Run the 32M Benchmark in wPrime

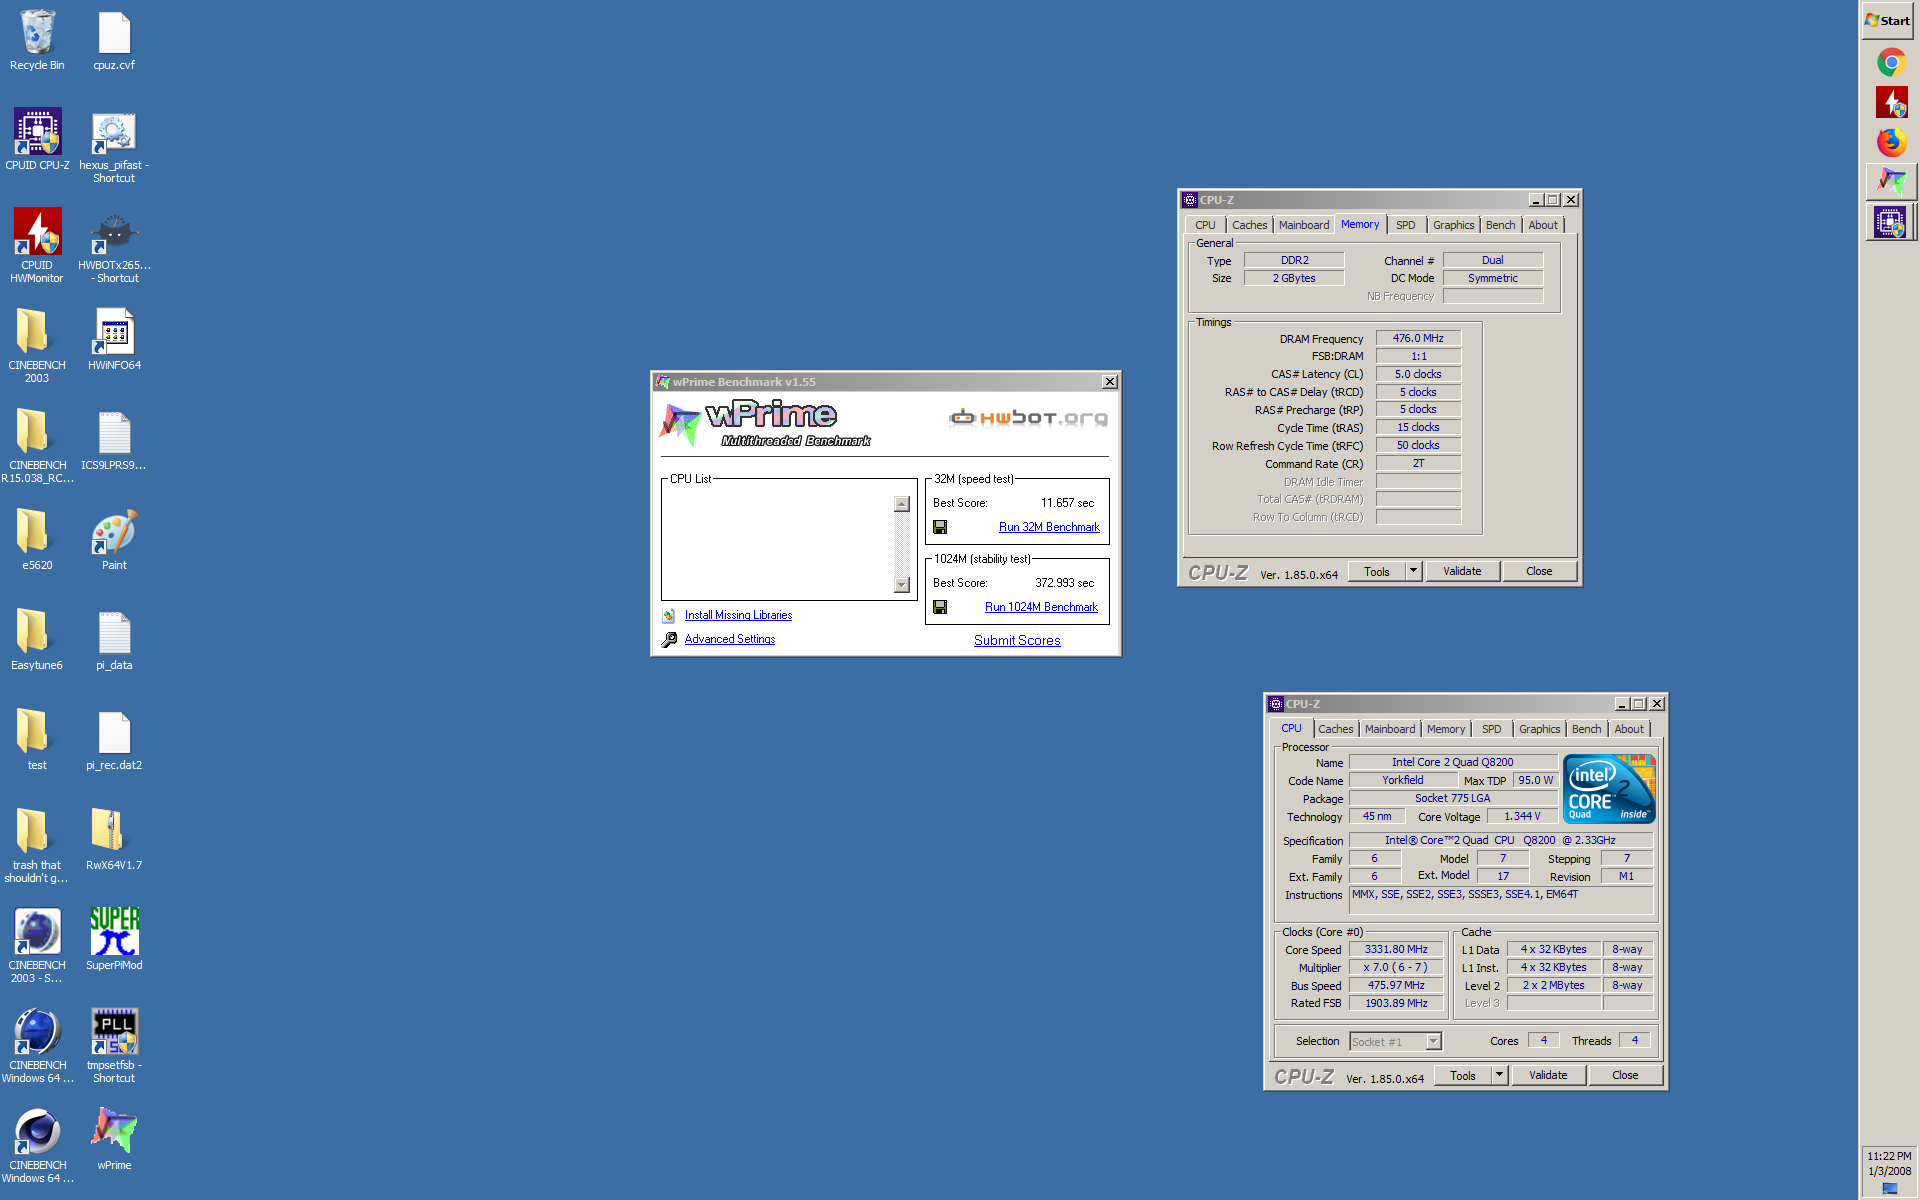[1049, 527]
